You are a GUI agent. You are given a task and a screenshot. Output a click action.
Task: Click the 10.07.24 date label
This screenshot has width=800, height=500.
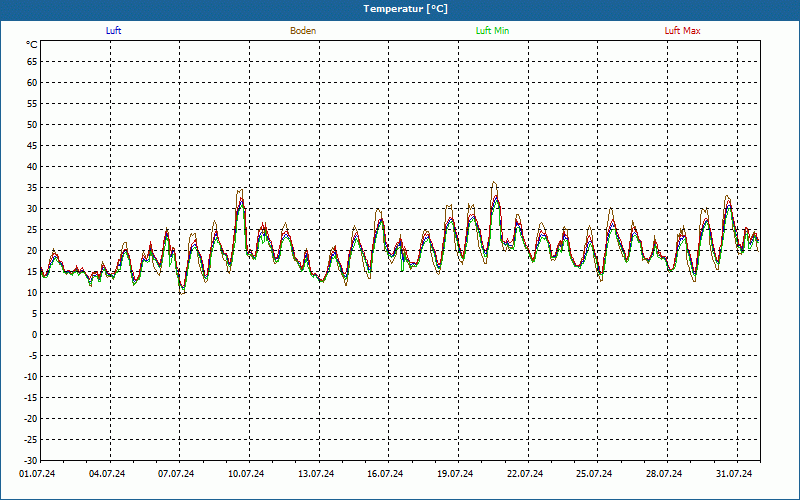[246, 474]
